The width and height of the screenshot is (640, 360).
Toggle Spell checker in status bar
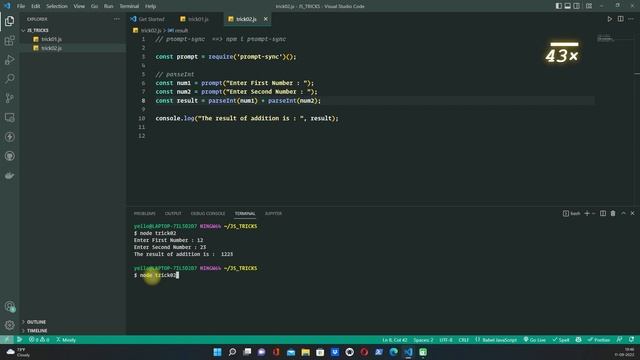[561, 340]
